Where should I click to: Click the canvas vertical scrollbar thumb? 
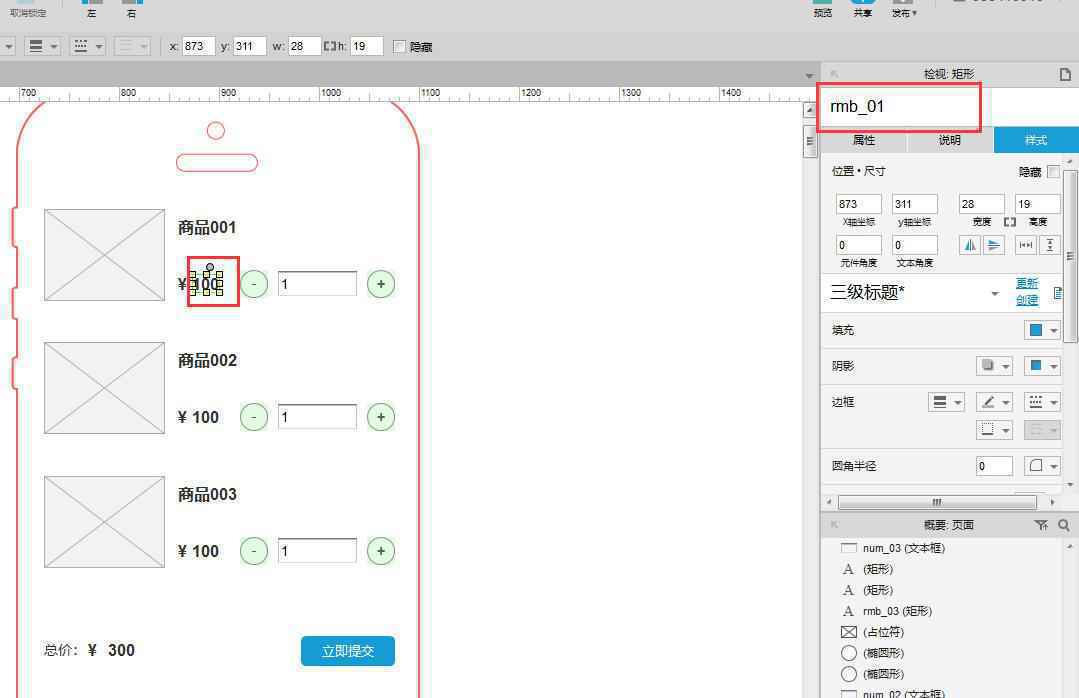tap(810, 140)
